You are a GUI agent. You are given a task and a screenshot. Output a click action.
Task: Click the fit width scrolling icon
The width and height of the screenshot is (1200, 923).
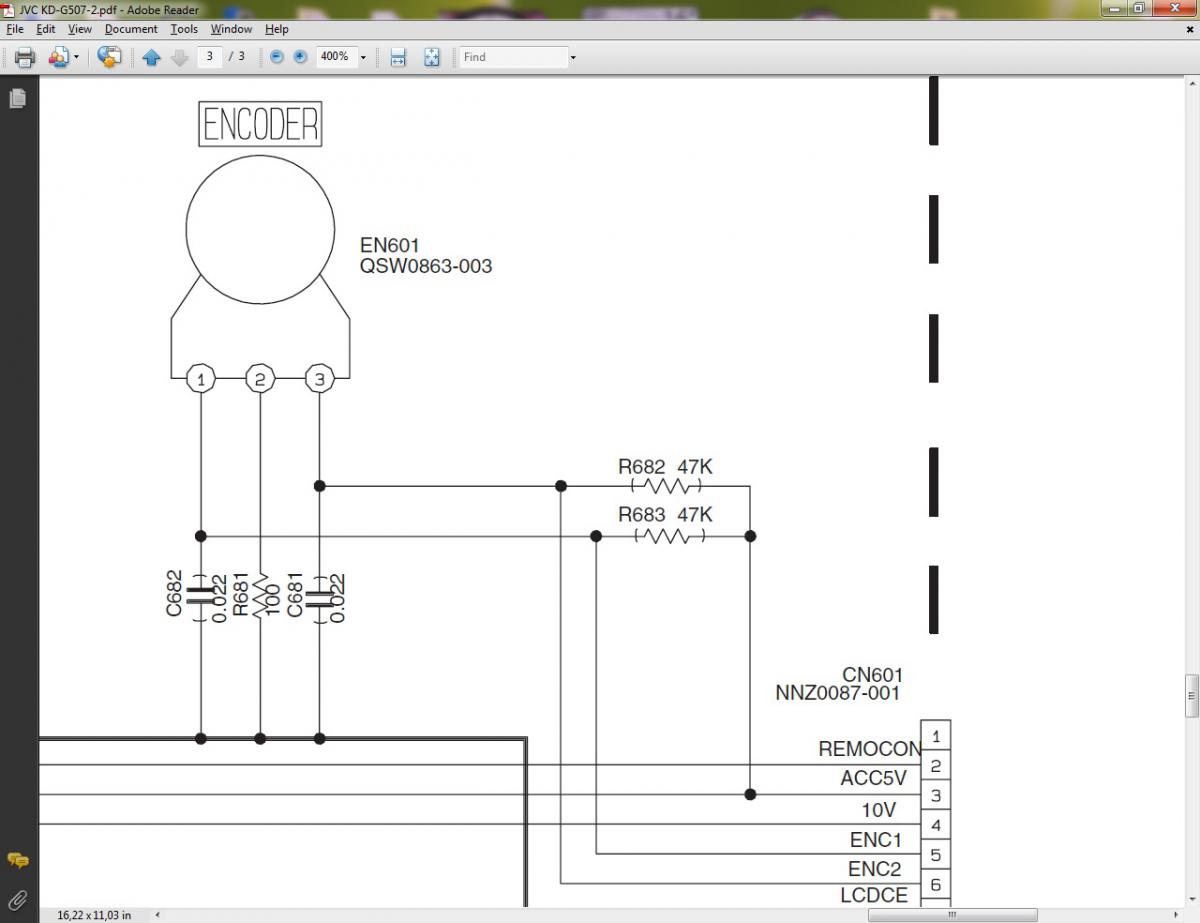point(398,57)
